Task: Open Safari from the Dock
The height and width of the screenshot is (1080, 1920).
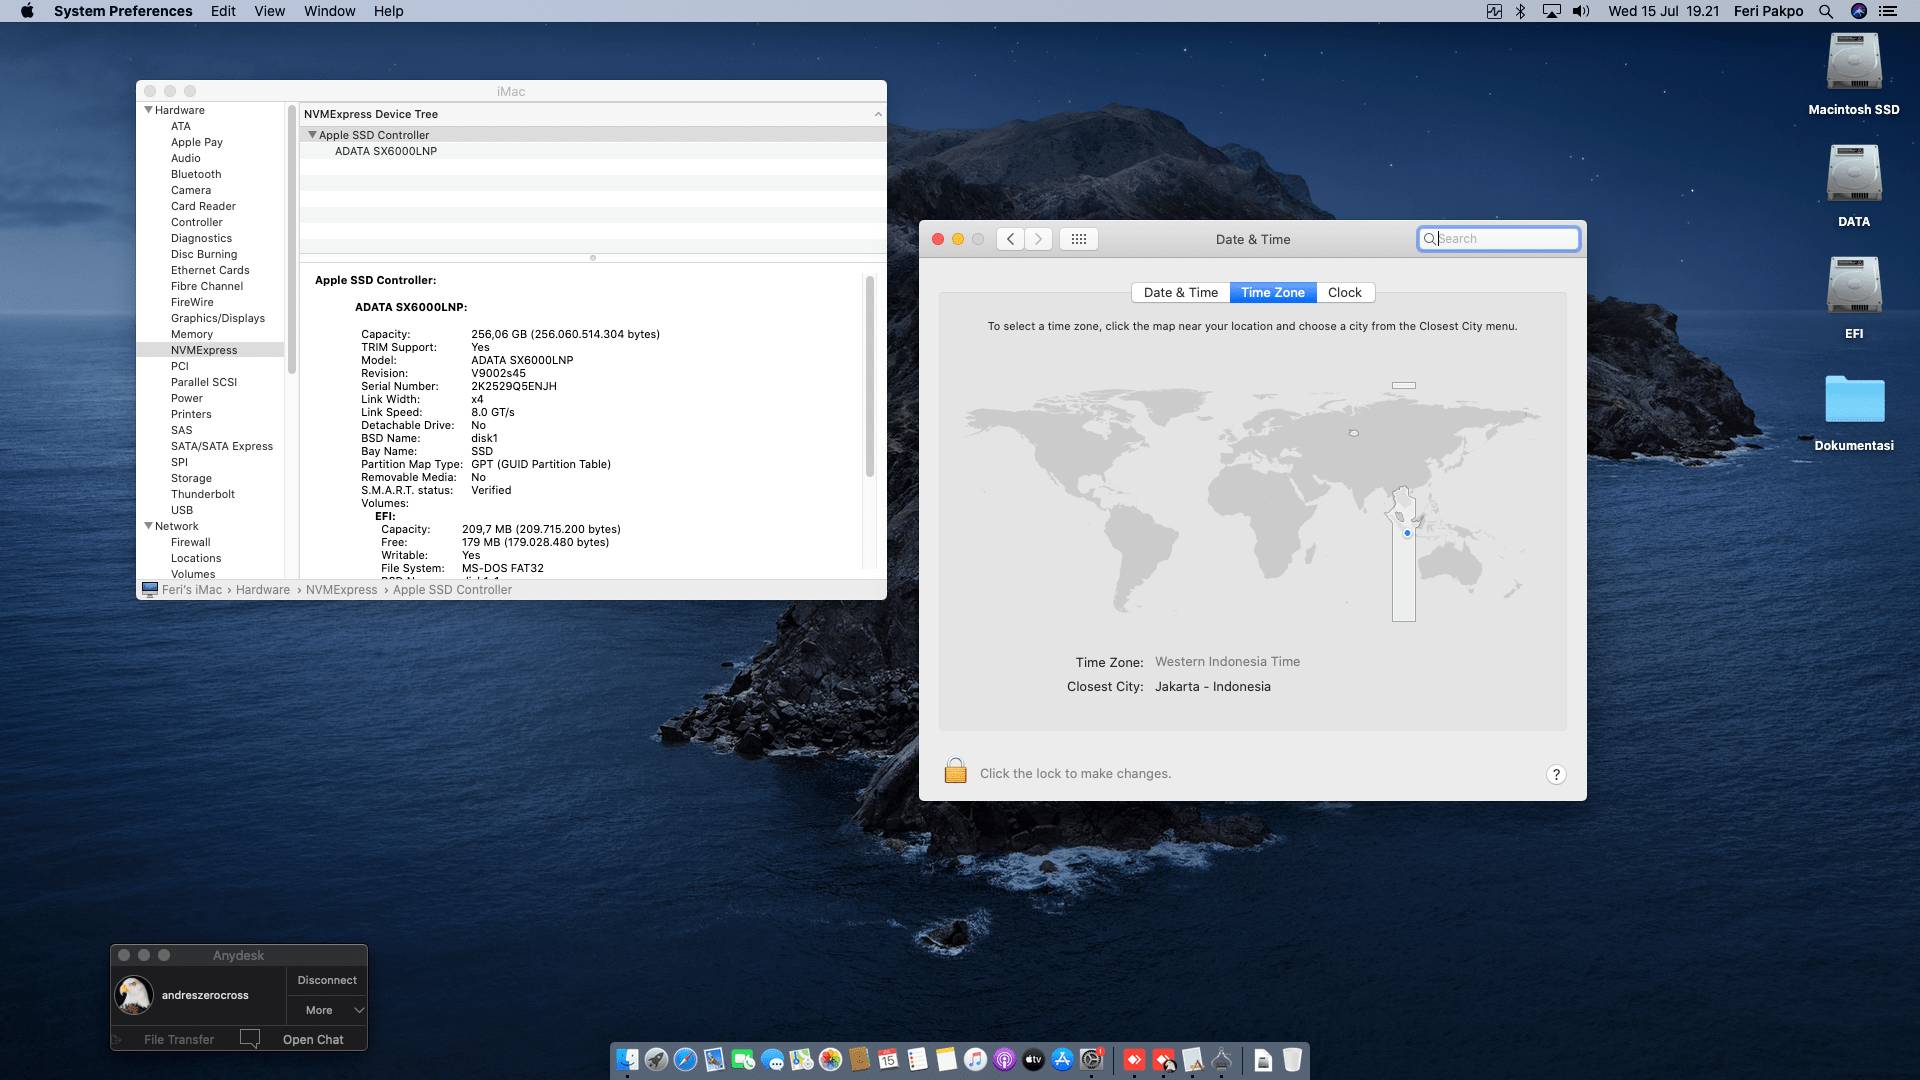Action: pos(685,1060)
